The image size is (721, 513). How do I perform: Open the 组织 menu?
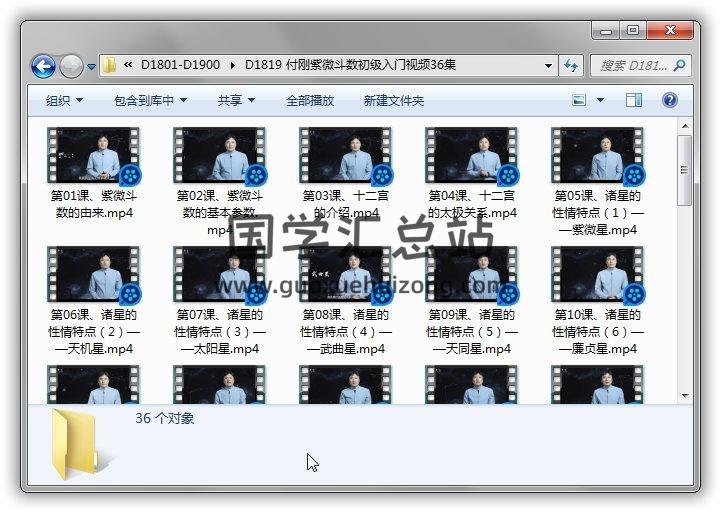[x=64, y=100]
